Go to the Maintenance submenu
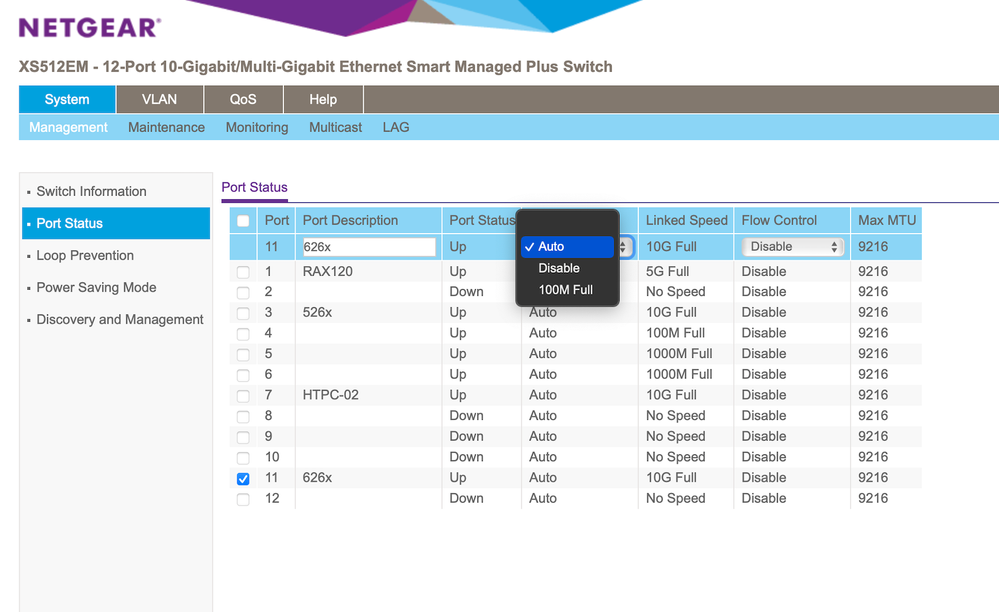The image size is (999, 612). click(x=166, y=127)
